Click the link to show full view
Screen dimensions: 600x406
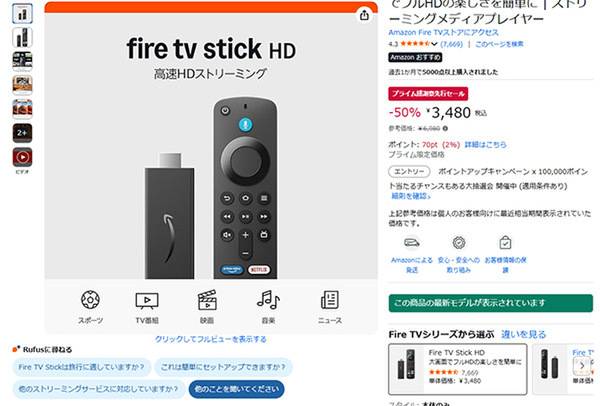[x=211, y=339]
